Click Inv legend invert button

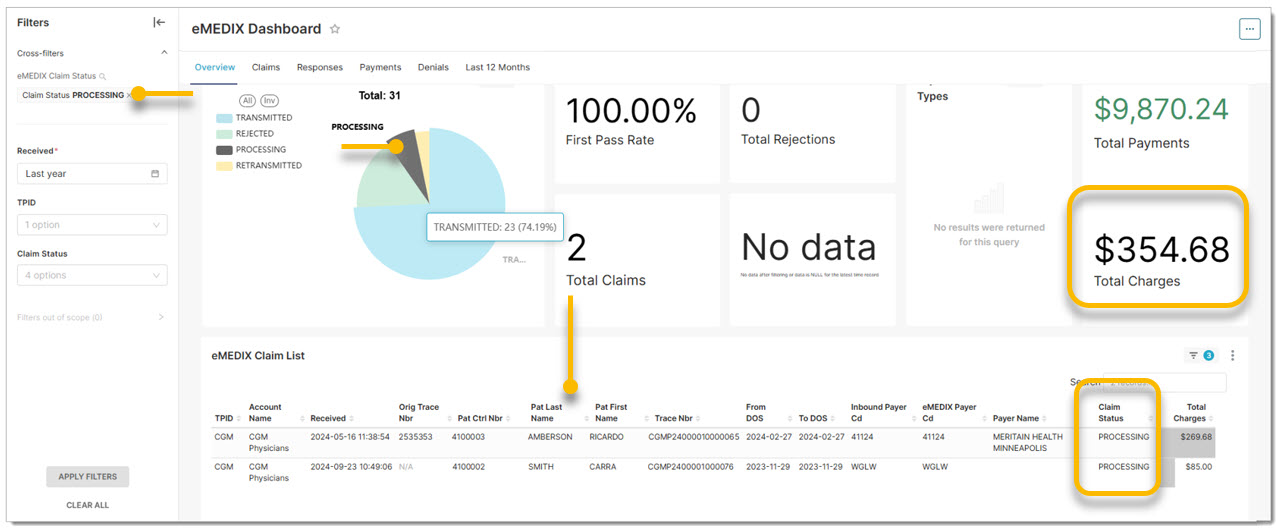pos(269,101)
